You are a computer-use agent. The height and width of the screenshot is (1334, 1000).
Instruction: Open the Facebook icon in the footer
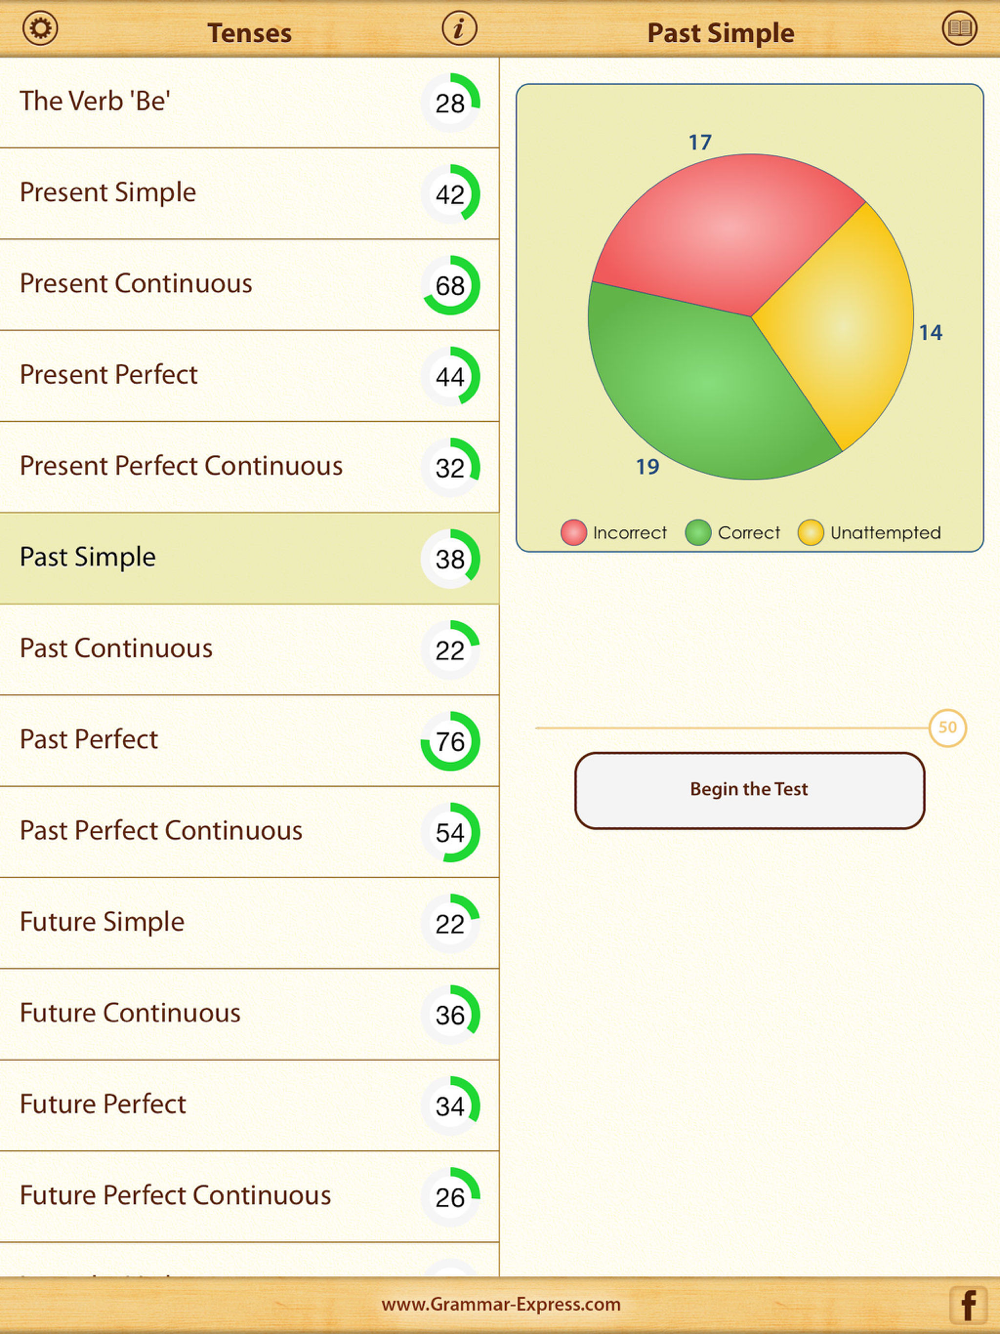pos(968,1305)
